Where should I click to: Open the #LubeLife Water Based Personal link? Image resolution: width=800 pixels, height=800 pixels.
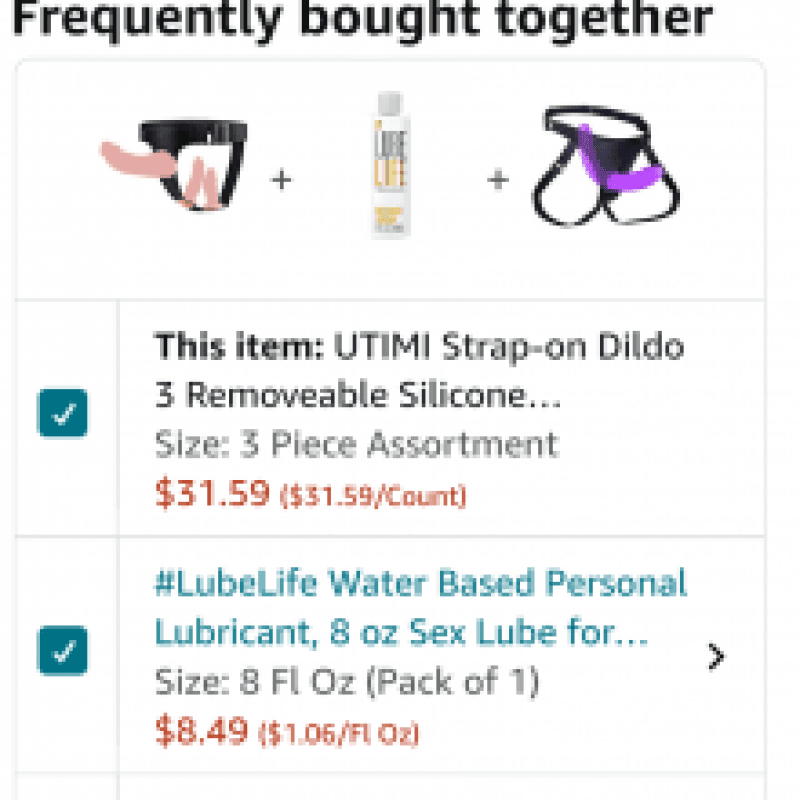[x=420, y=583]
